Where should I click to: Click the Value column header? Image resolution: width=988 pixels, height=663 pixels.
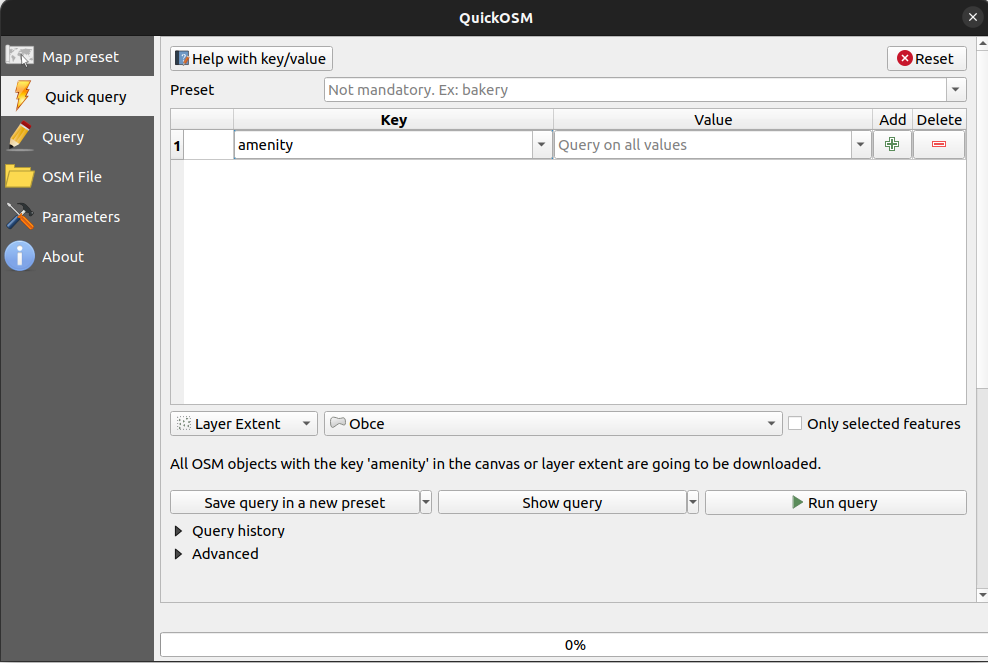click(713, 120)
